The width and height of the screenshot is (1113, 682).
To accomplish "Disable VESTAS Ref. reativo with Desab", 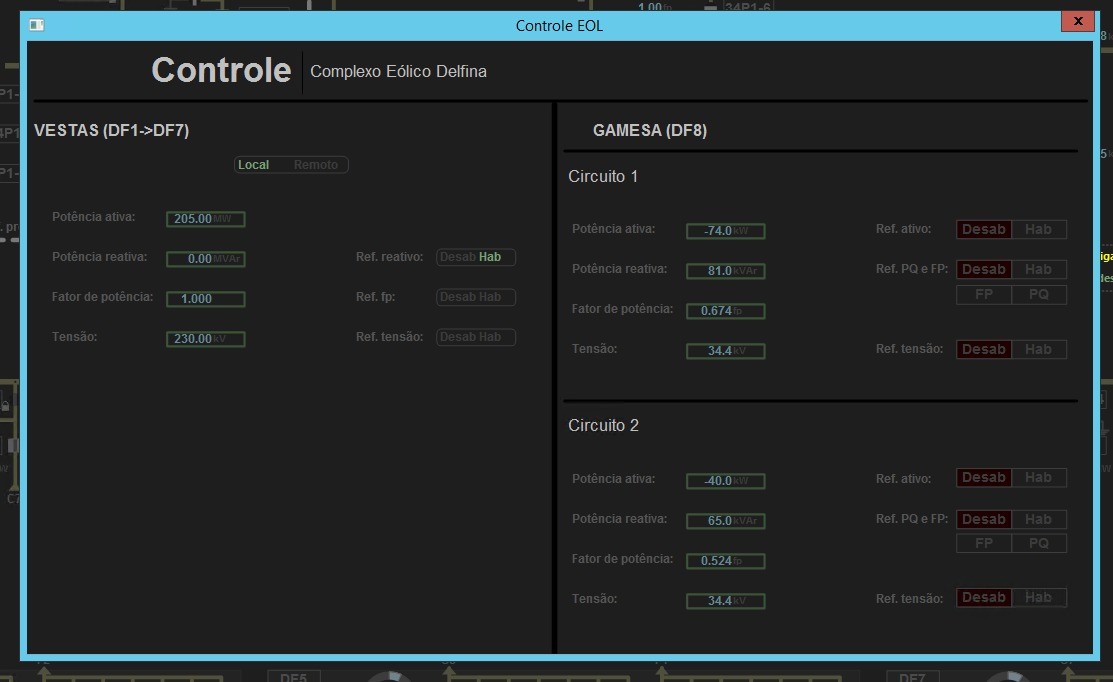I will click(457, 257).
